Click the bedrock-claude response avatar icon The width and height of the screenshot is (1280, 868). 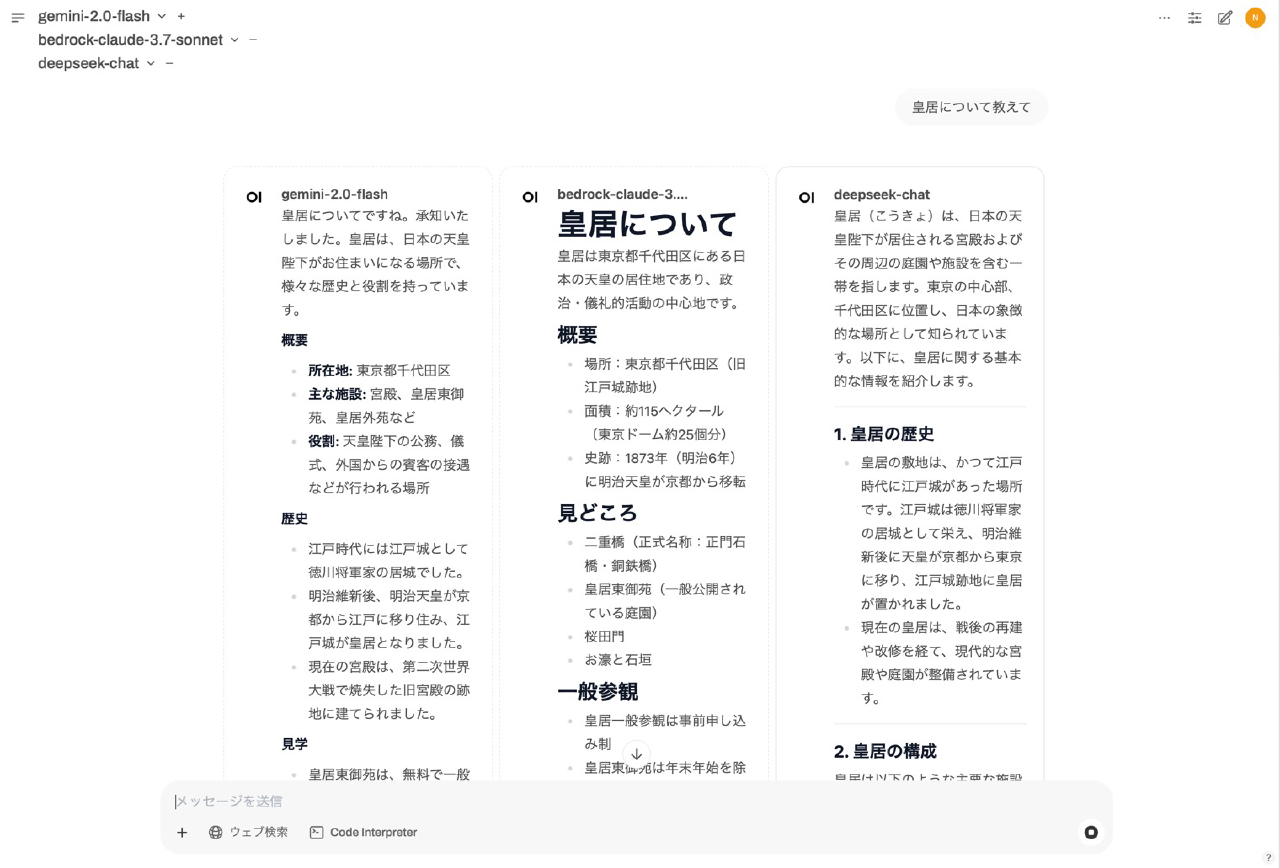click(530, 197)
